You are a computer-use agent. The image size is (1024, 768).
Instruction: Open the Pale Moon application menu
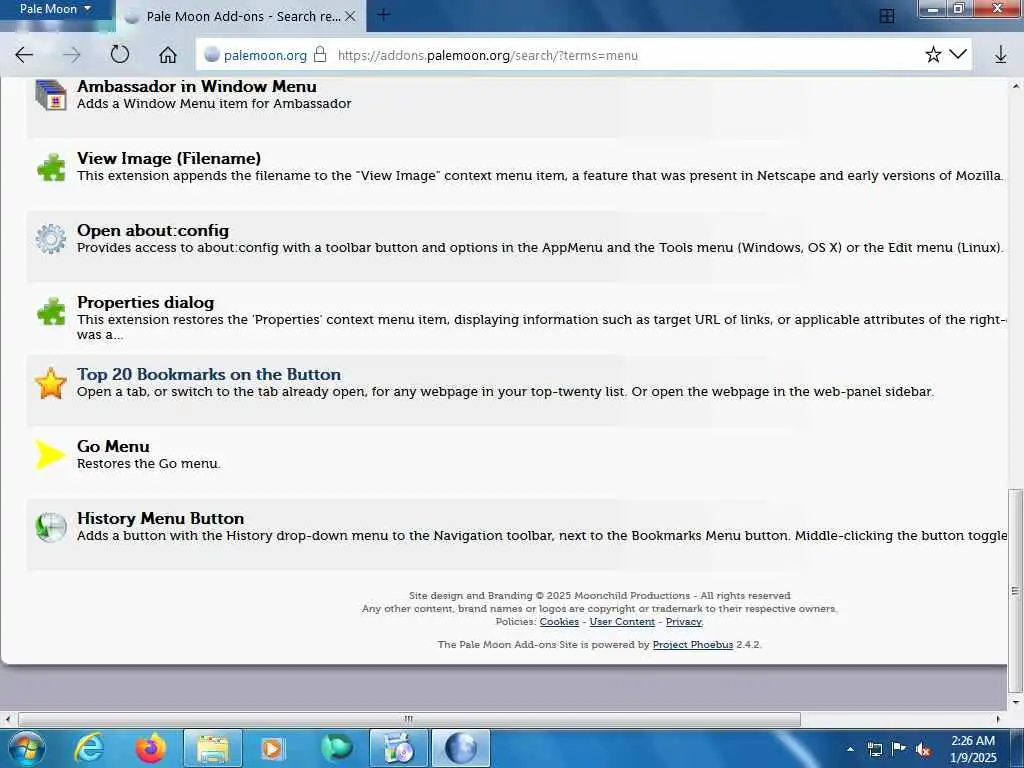click(x=55, y=9)
